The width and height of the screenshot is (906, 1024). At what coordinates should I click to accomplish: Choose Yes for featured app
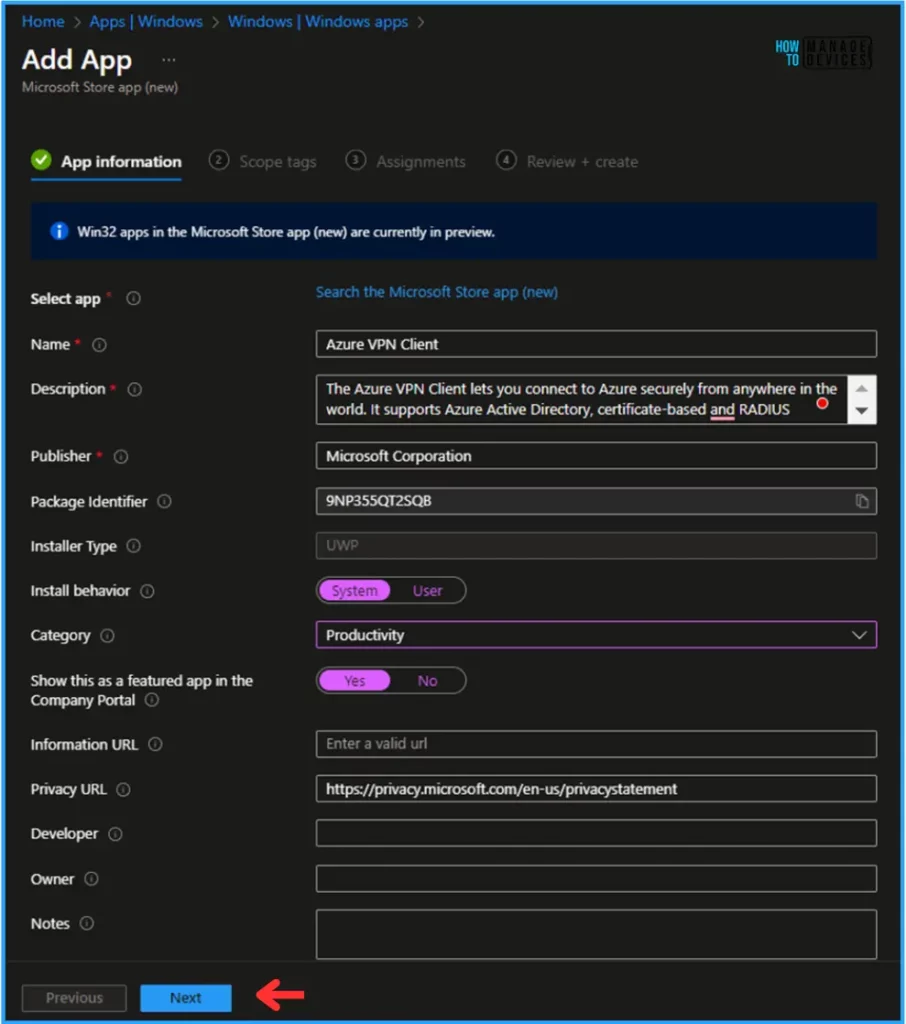(354, 680)
